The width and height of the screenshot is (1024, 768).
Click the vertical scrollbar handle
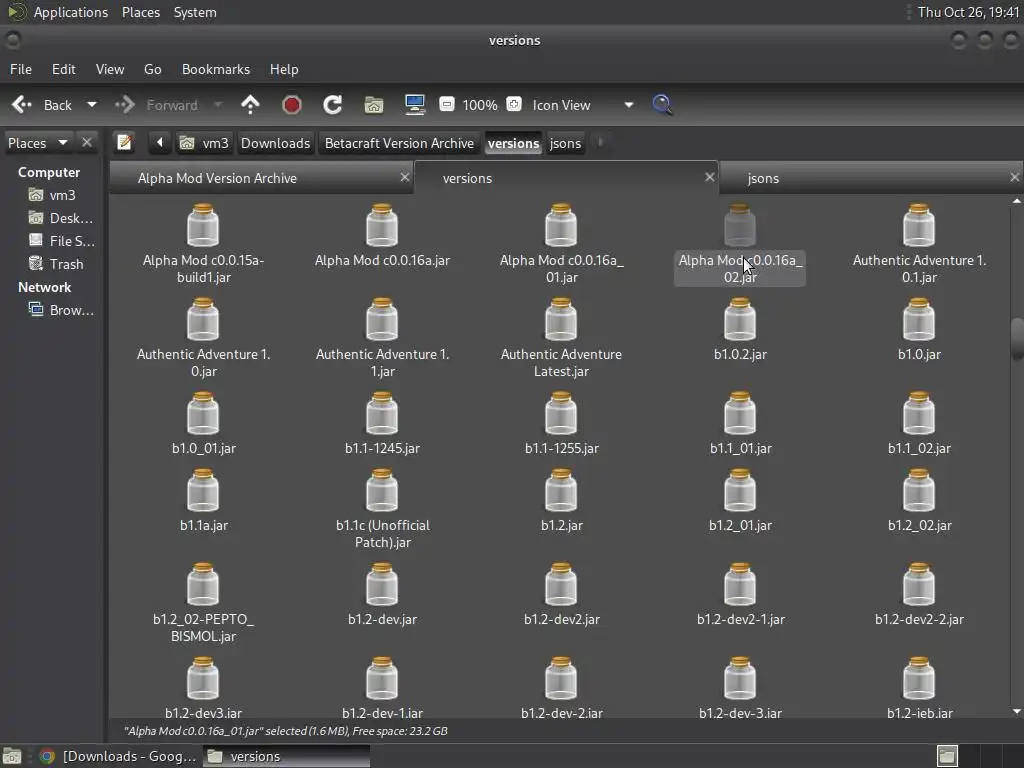[x=1017, y=338]
